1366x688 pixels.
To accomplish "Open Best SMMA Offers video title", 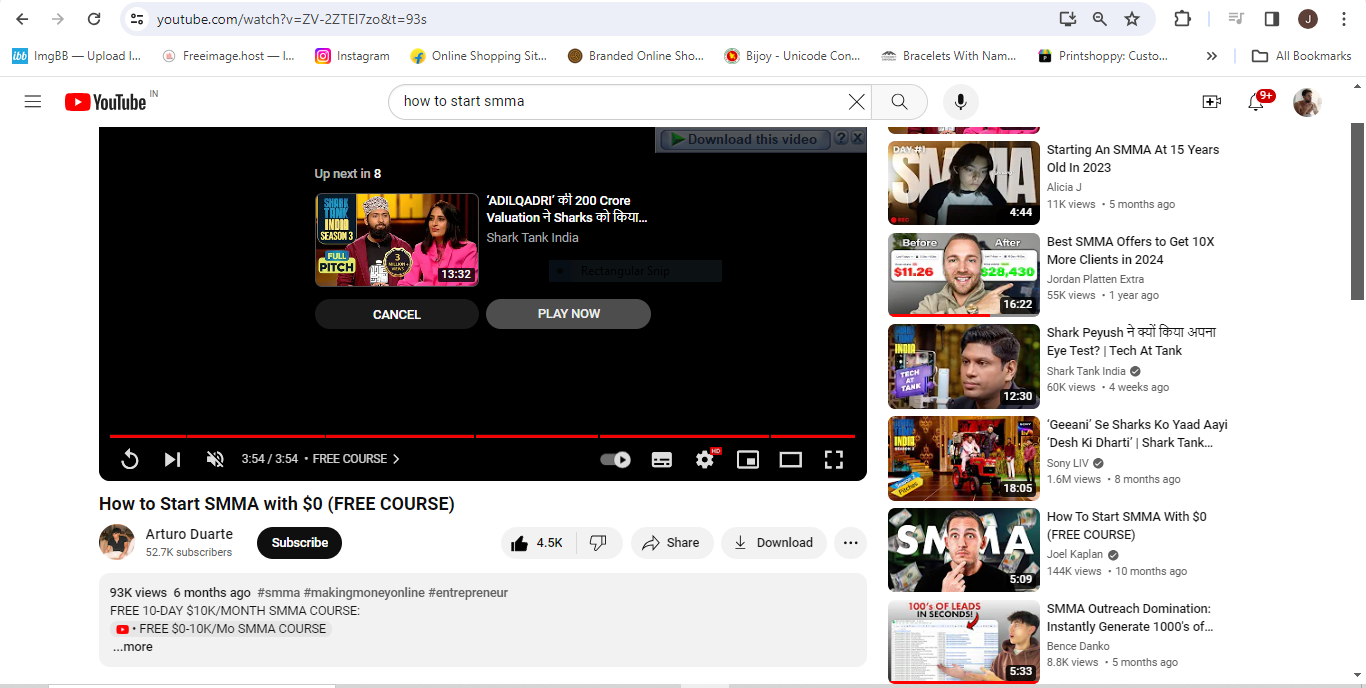I will 1130,250.
